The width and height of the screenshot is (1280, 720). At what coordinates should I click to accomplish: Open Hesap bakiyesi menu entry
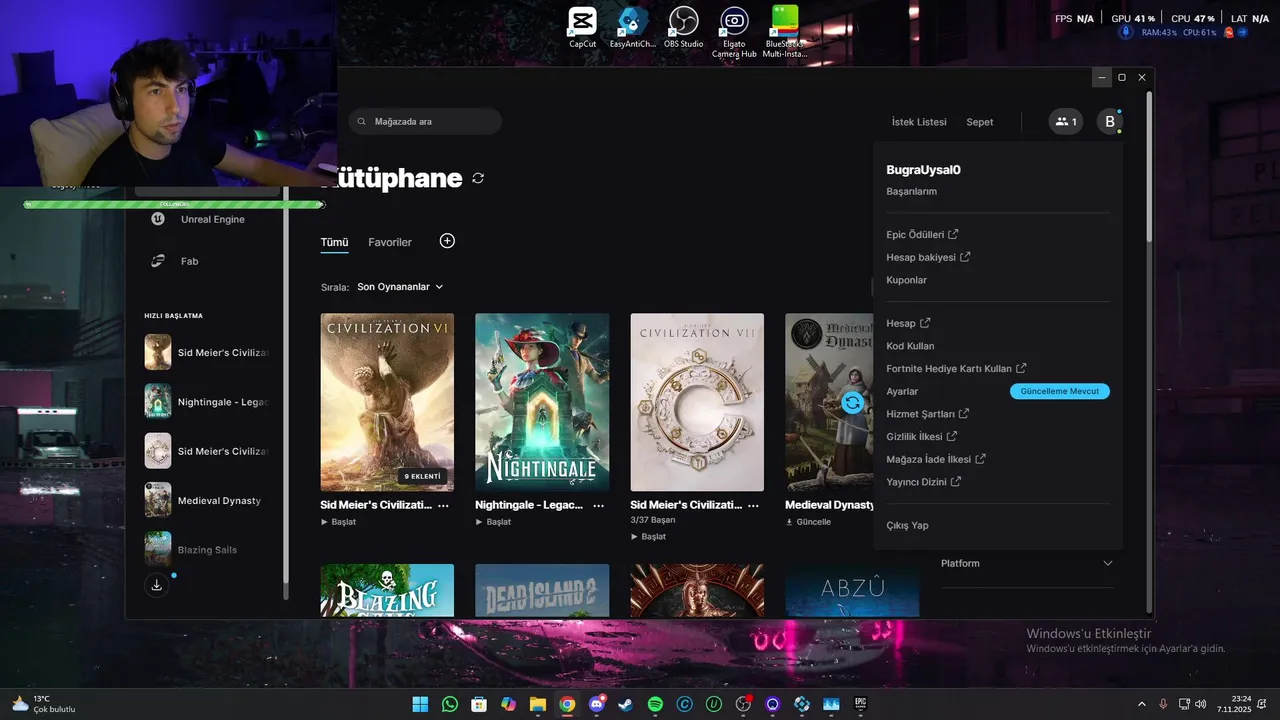click(x=928, y=257)
